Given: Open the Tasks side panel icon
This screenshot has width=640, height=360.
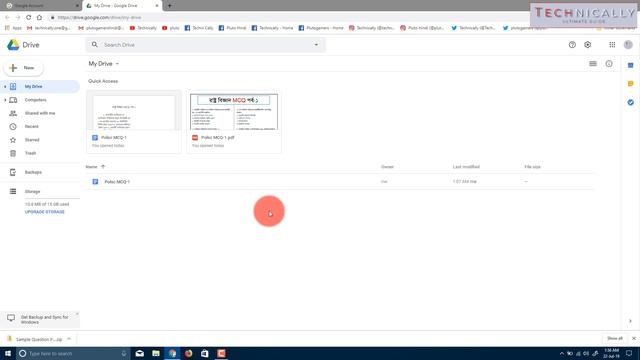Looking at the screenshot, I should click(x=631, y=102).
